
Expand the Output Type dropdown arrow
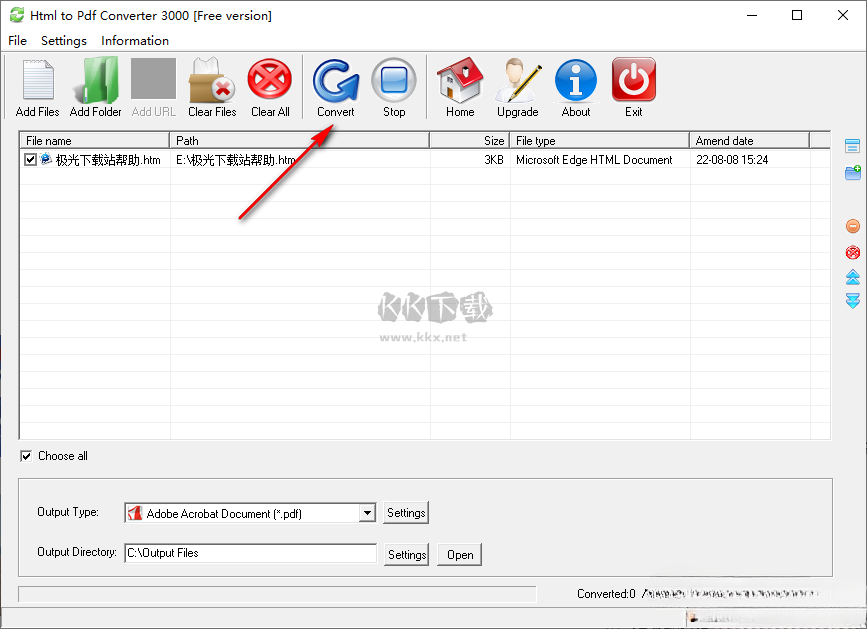367,513
